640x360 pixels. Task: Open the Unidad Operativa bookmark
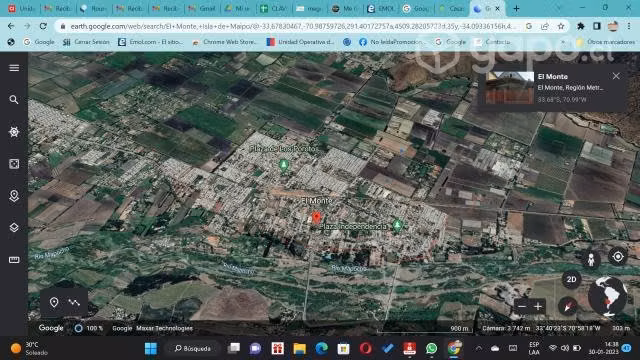click(x=300, y=42)
